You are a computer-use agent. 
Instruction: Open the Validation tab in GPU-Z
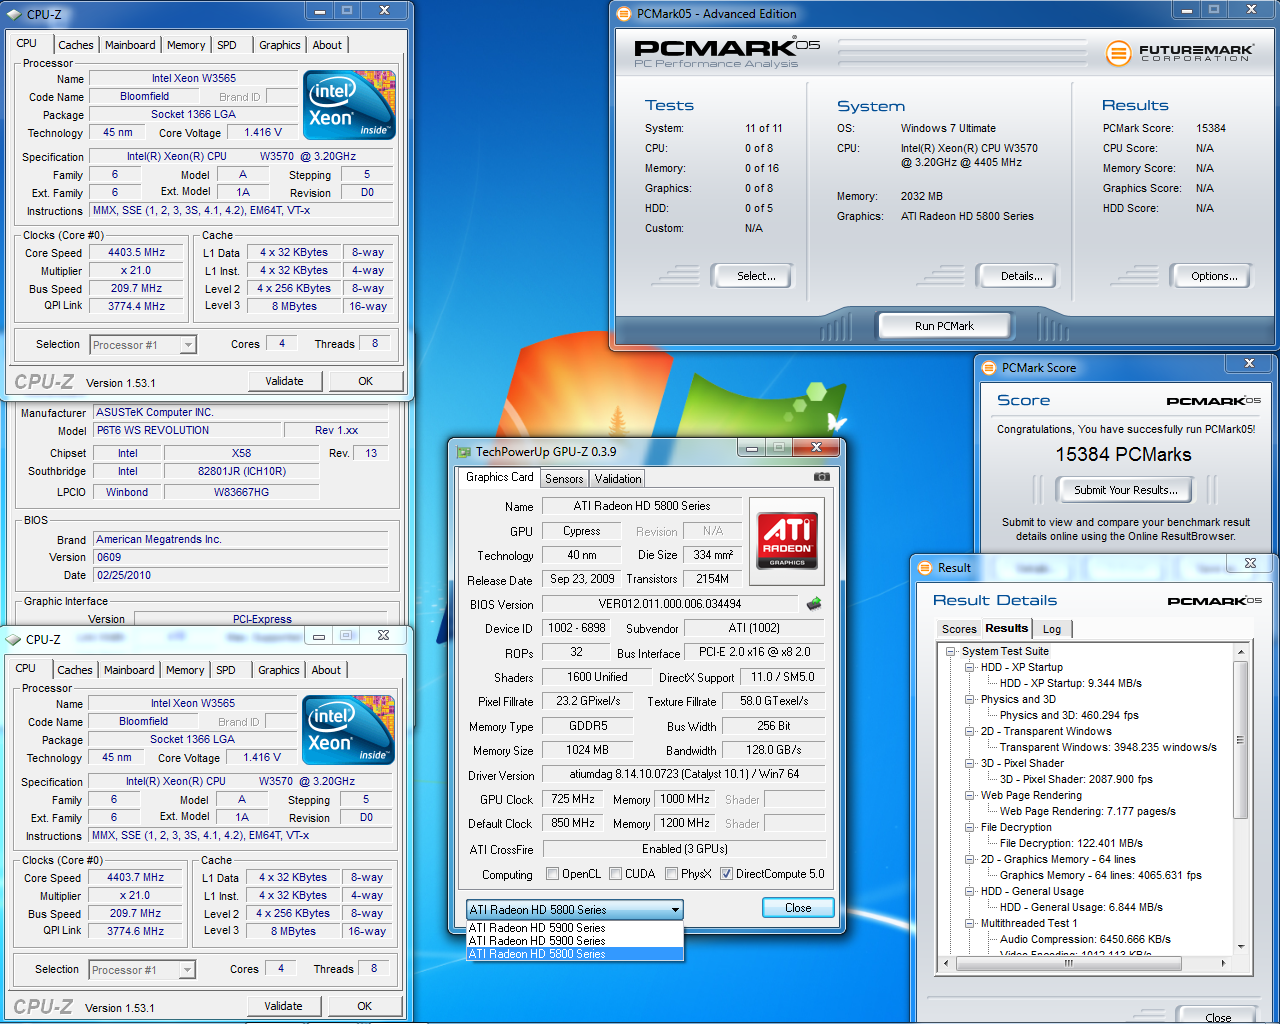pos(618,479)
